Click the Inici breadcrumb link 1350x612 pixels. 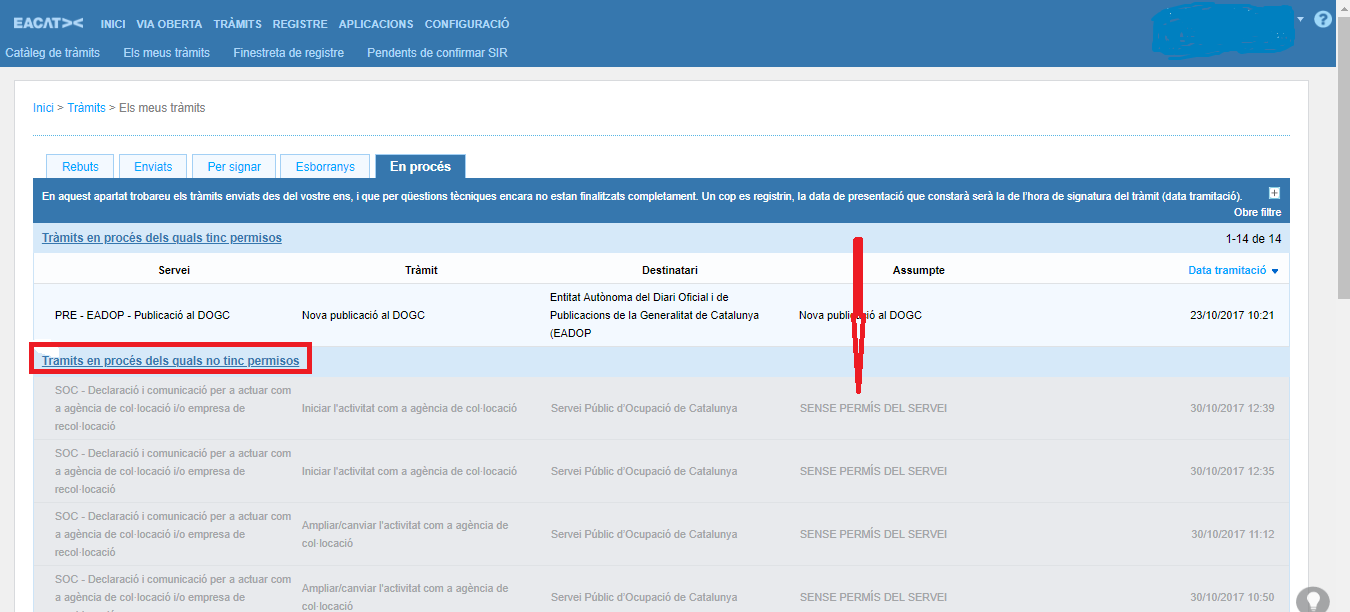[x=43, y=108]
